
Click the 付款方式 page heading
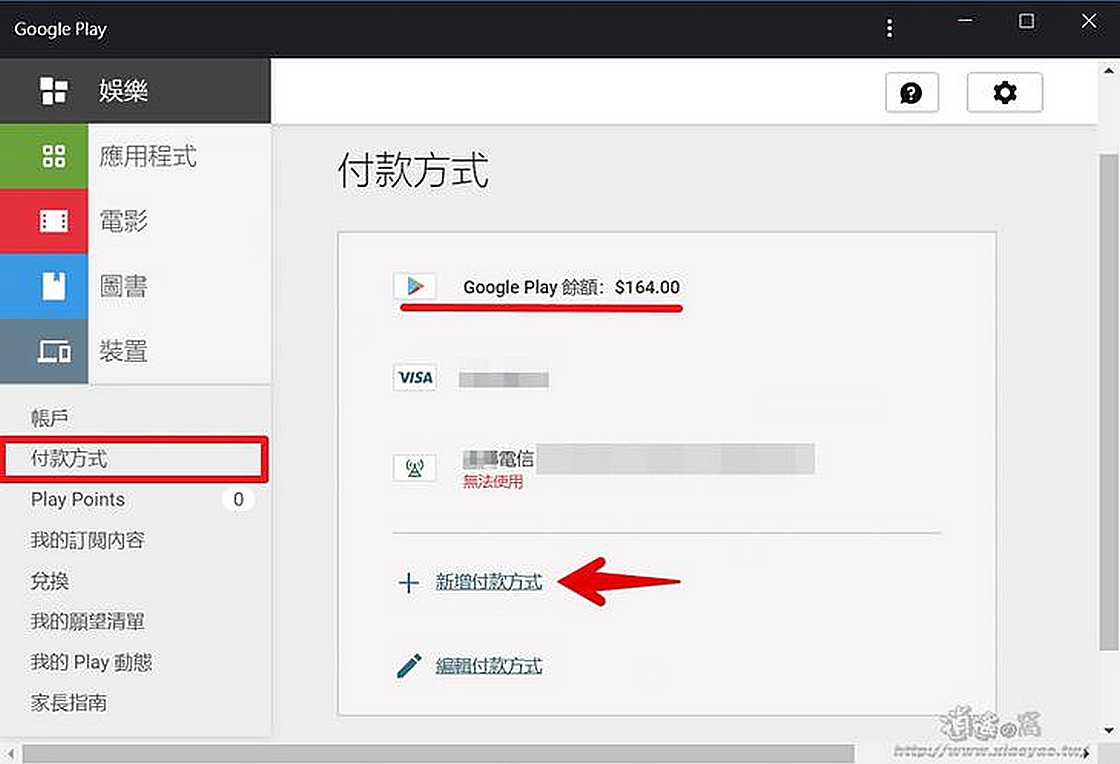click(x=414, y=170)
